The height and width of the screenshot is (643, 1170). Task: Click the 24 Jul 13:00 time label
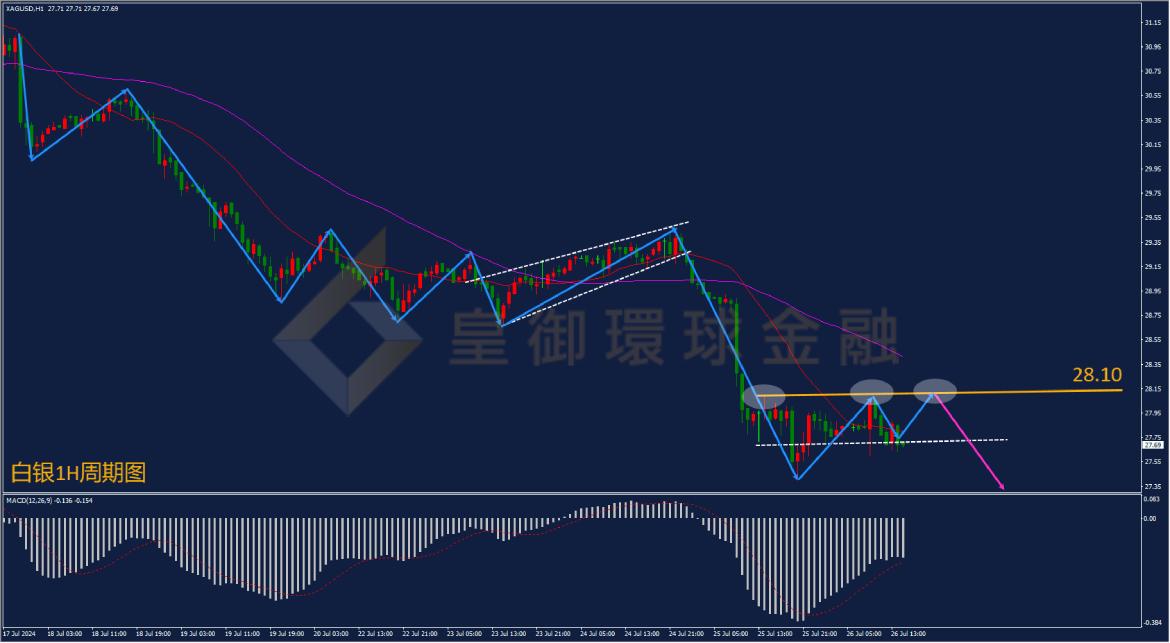(642, 634)
